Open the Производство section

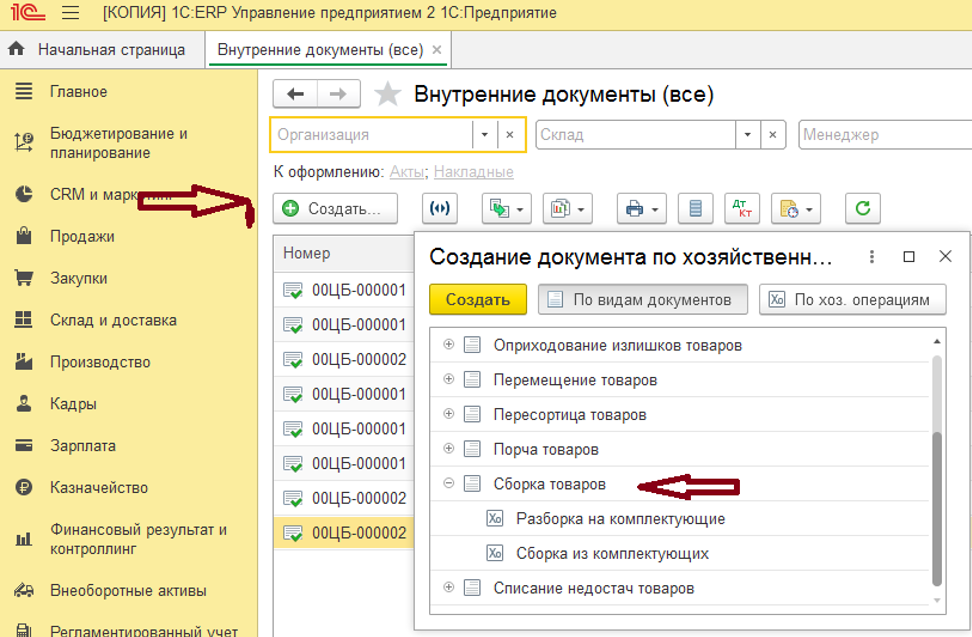(100, 362)
